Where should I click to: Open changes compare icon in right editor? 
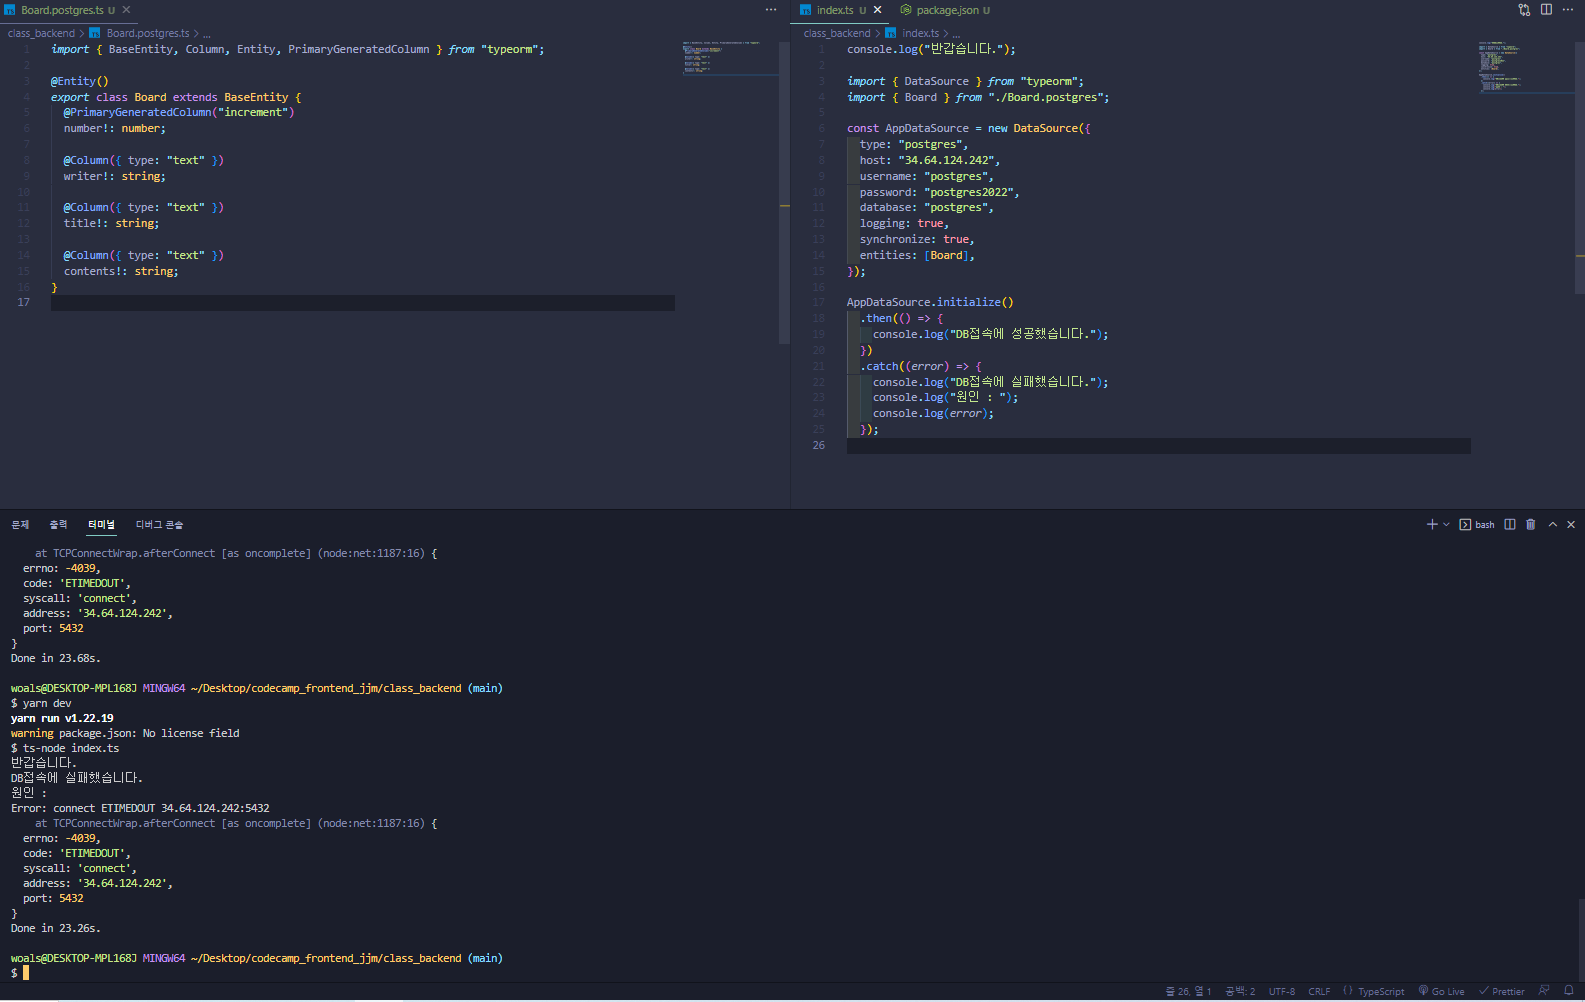coord(1524,10)
